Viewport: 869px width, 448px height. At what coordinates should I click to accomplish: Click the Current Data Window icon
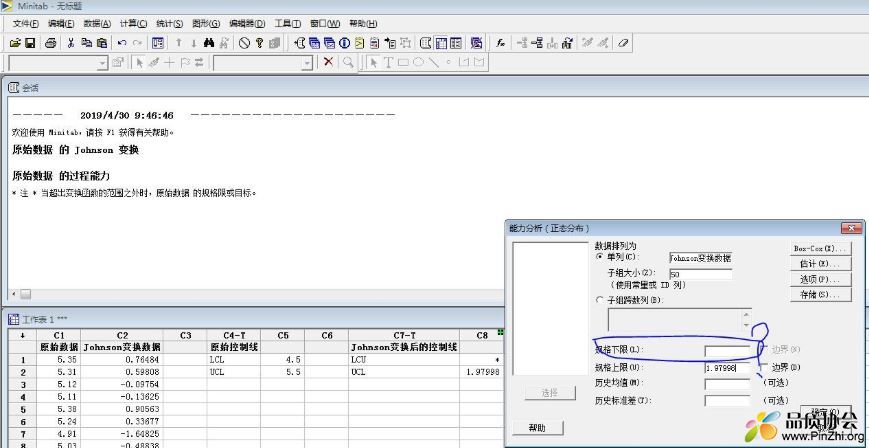tap(442, 43)
